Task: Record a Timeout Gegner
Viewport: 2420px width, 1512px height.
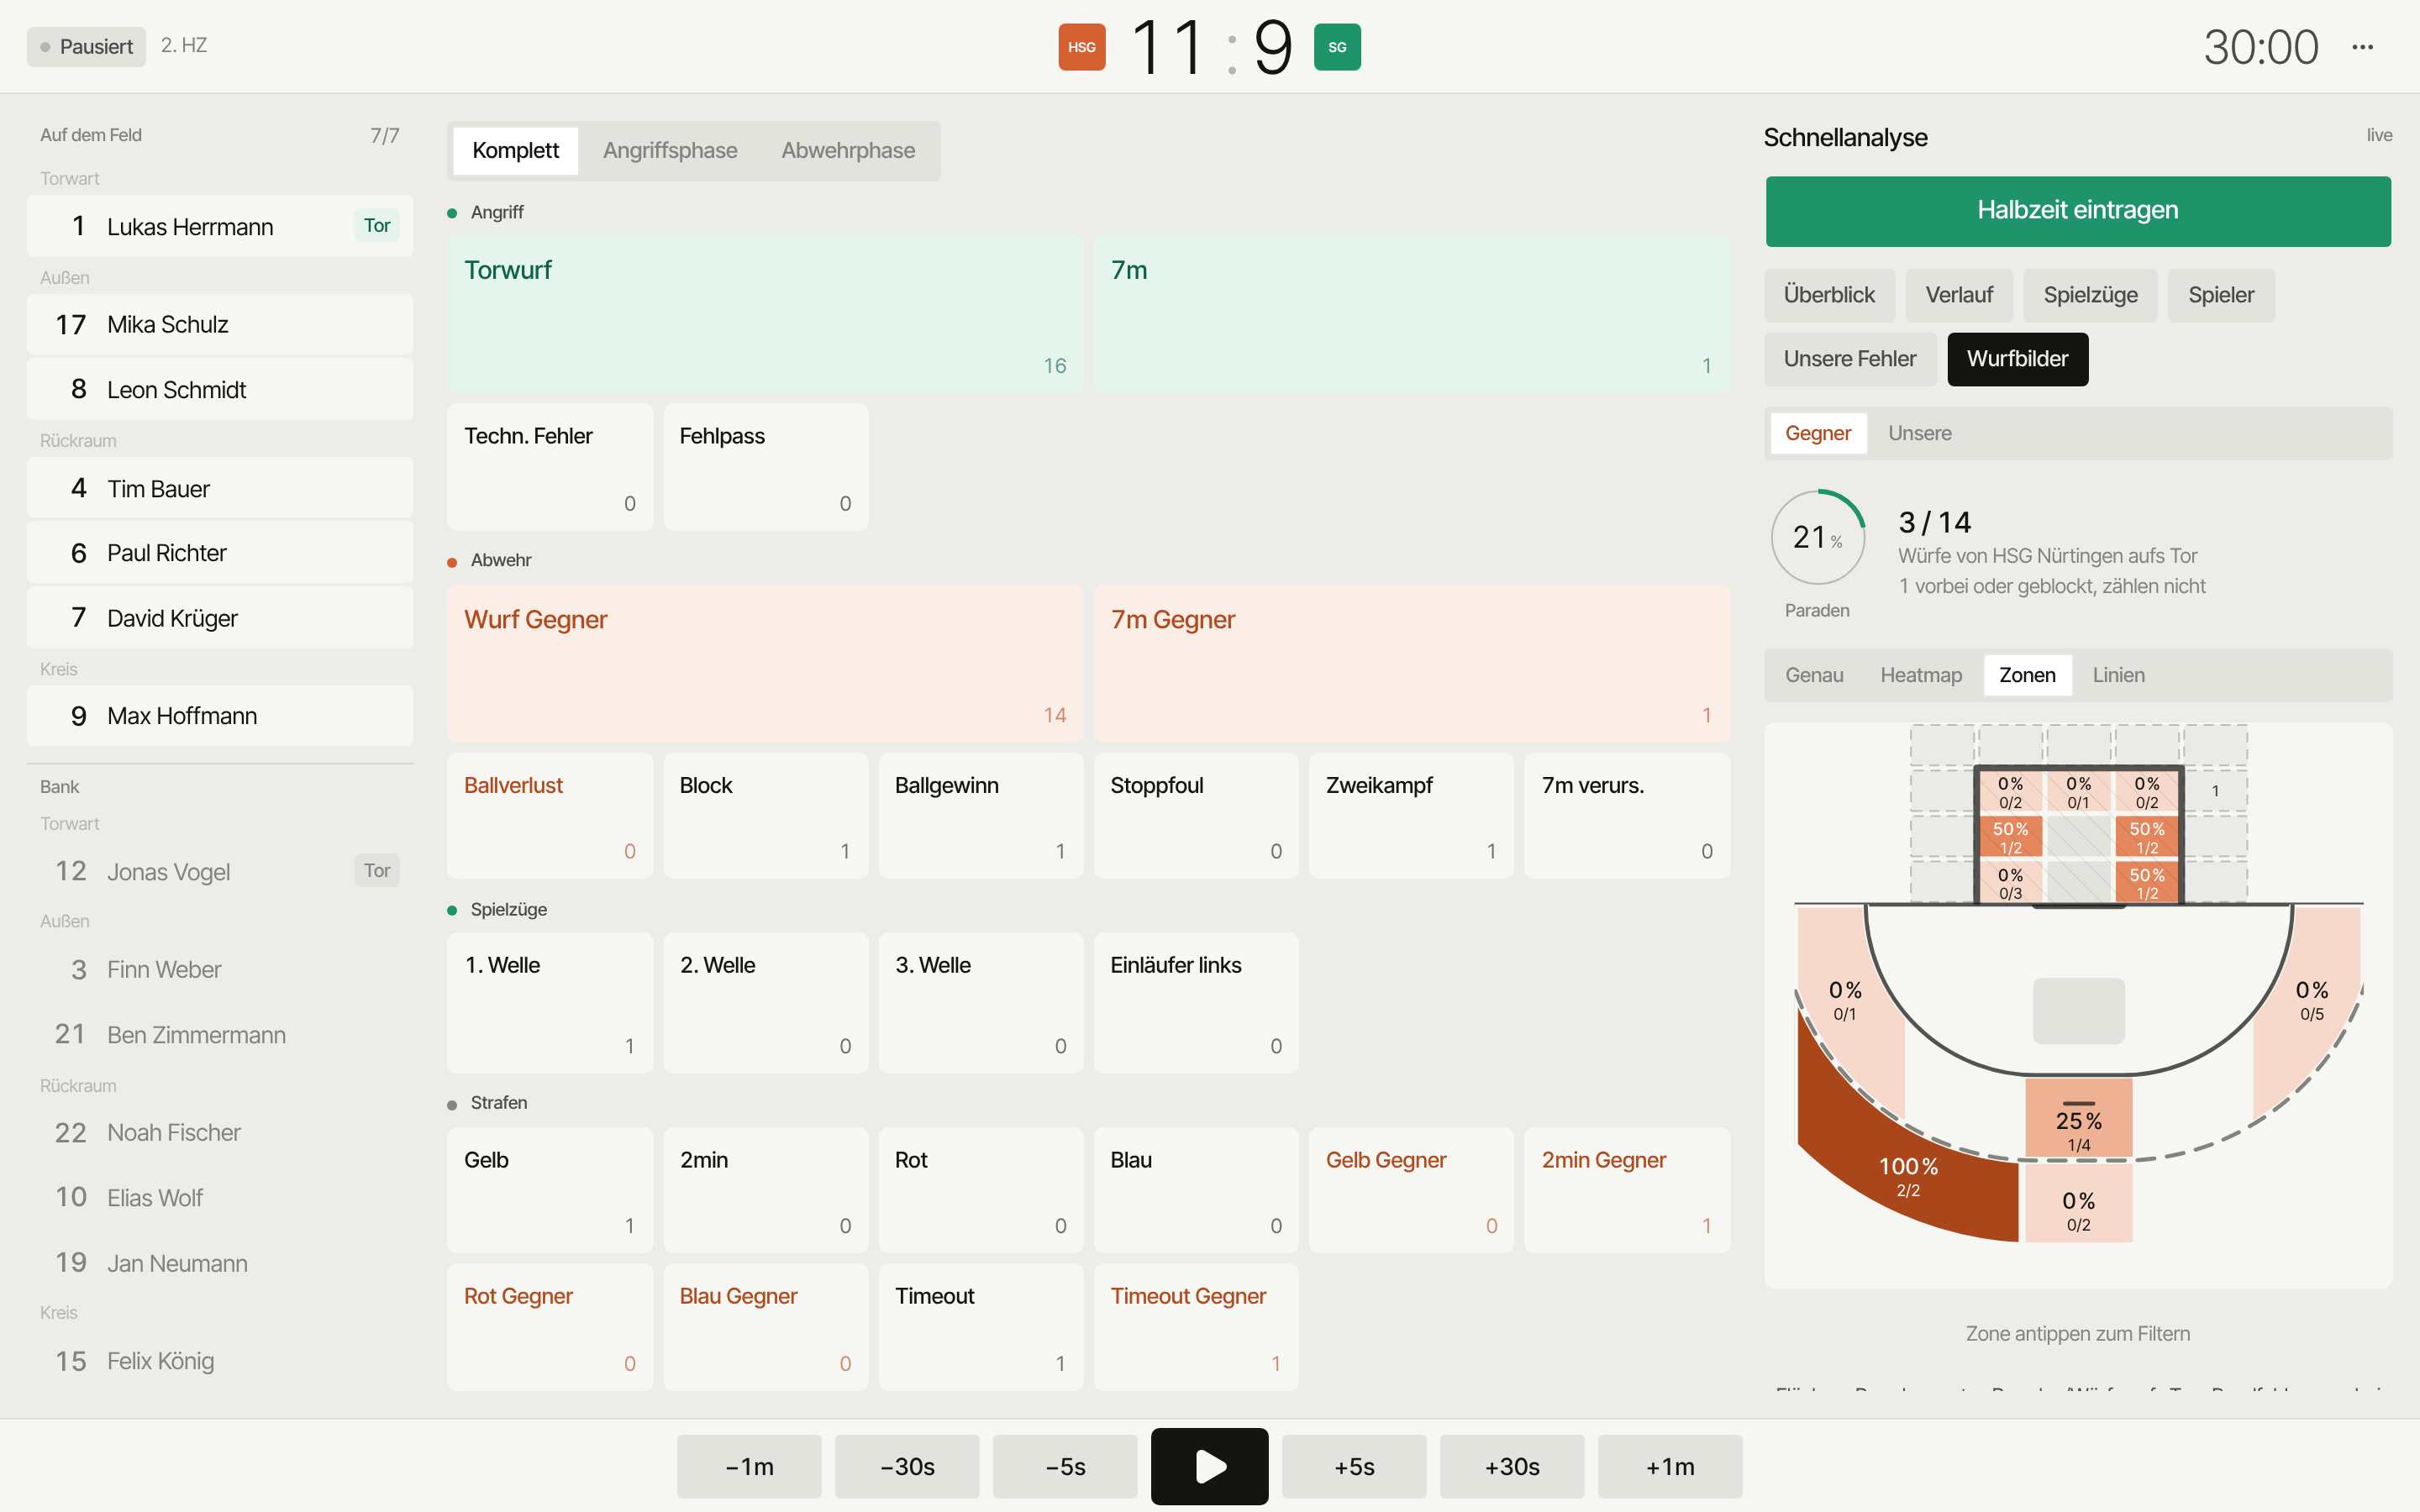Action: tap(1196, 1327)
